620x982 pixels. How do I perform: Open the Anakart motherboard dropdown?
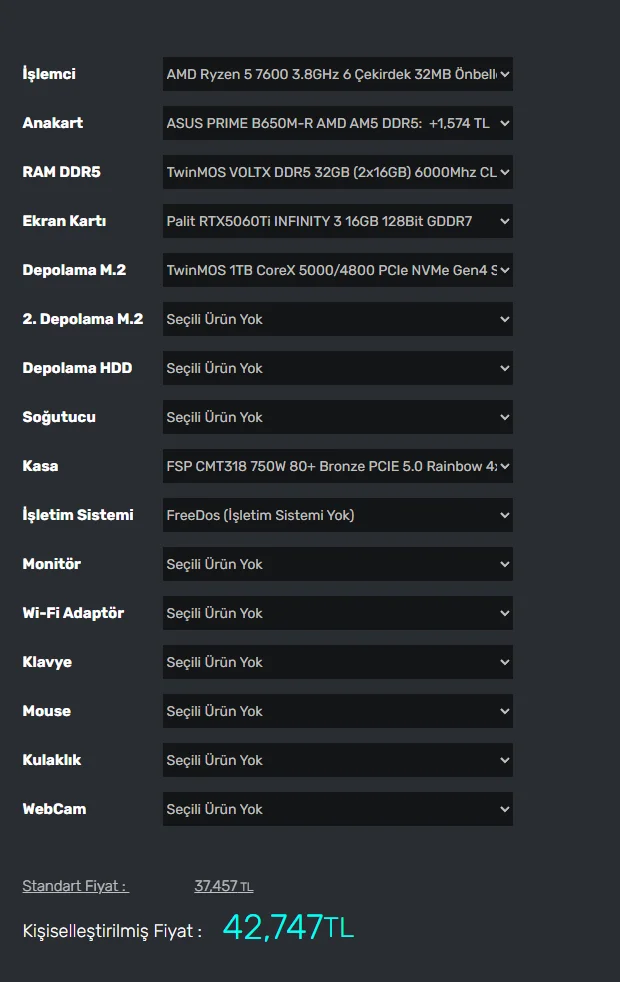point(338,123)
